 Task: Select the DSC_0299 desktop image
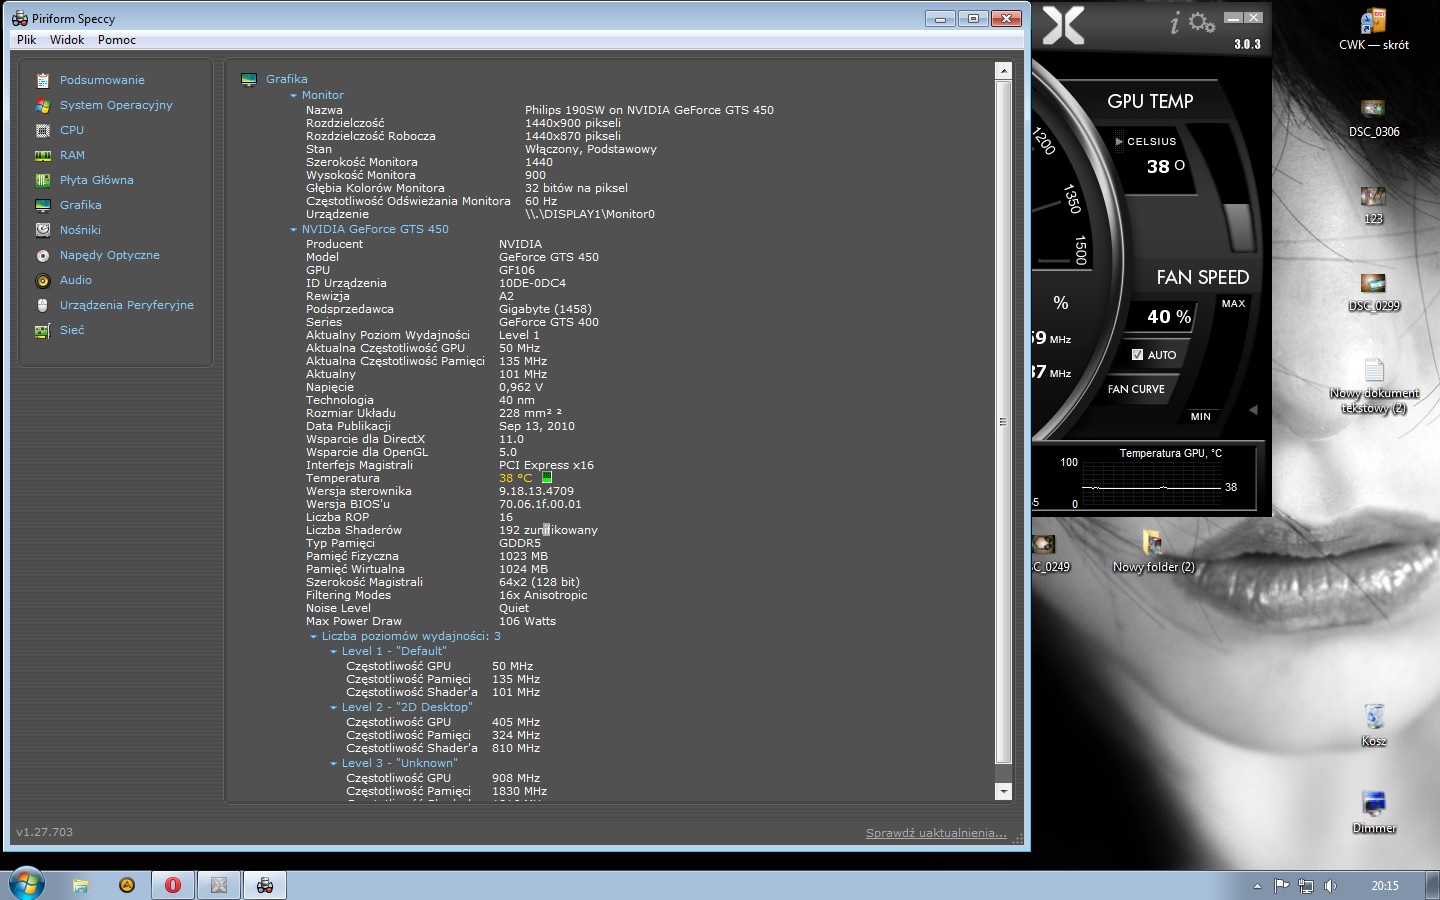click(x=1374, y=292)
